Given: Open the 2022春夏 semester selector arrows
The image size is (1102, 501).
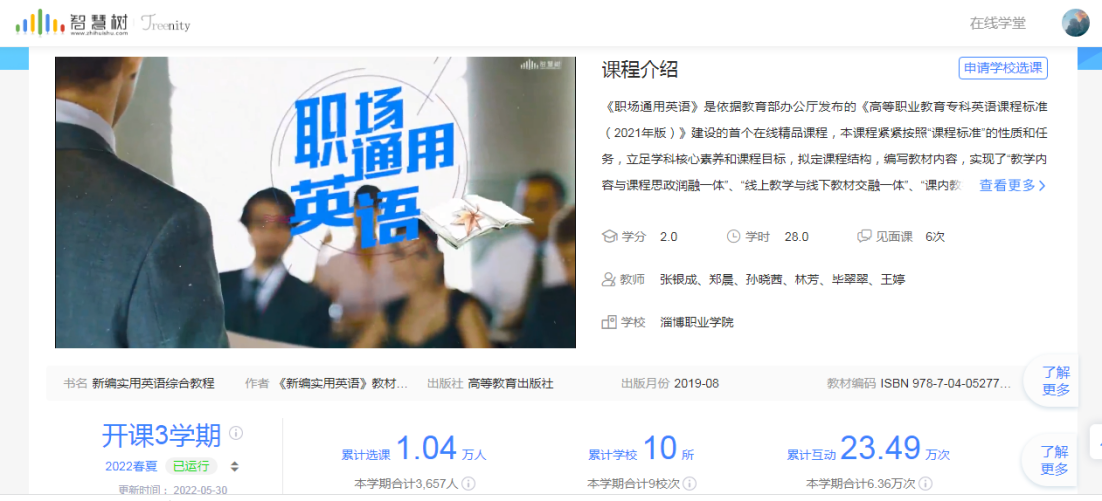Looking at the screenshot, I should pos(235,467).
